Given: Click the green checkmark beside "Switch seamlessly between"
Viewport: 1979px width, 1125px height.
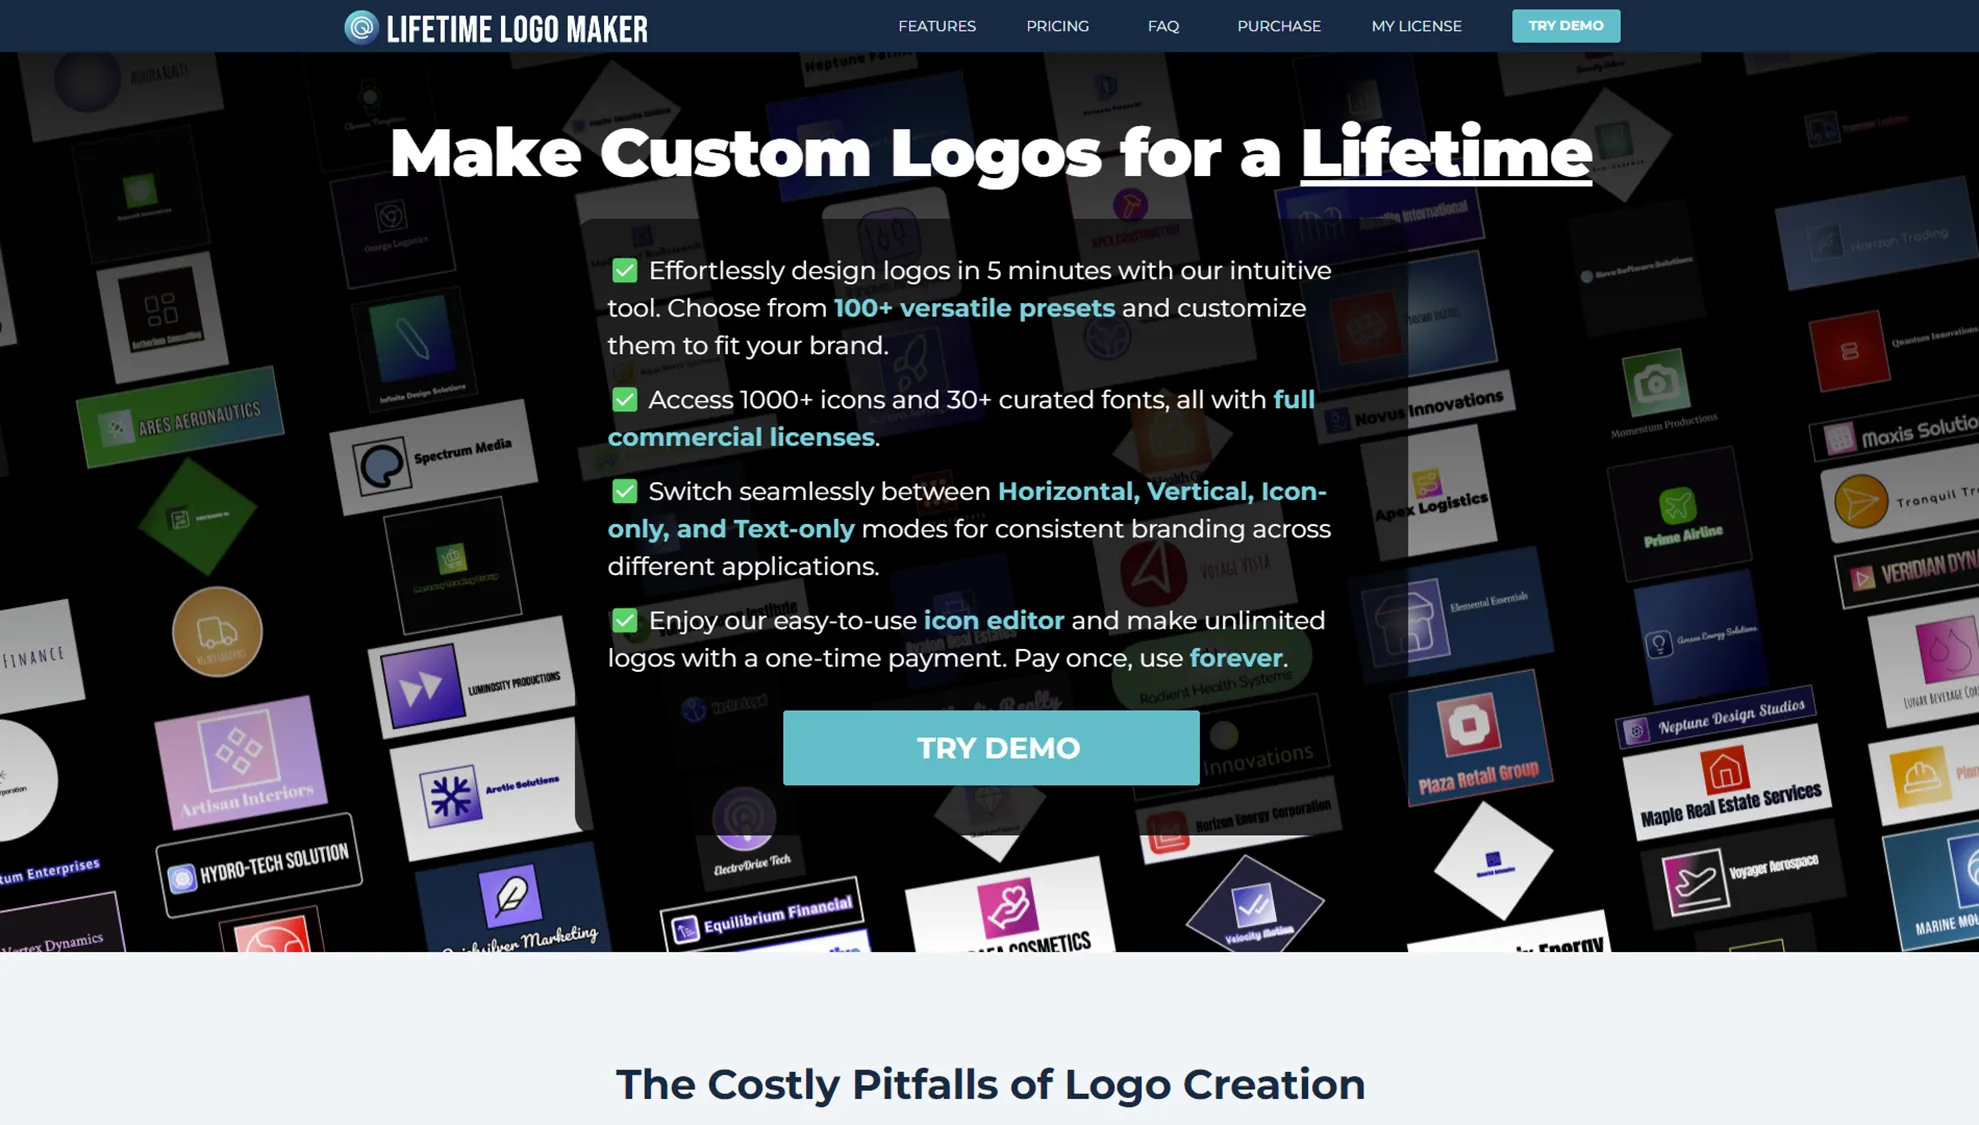Looking at the screenshot, I should (624, 491).
